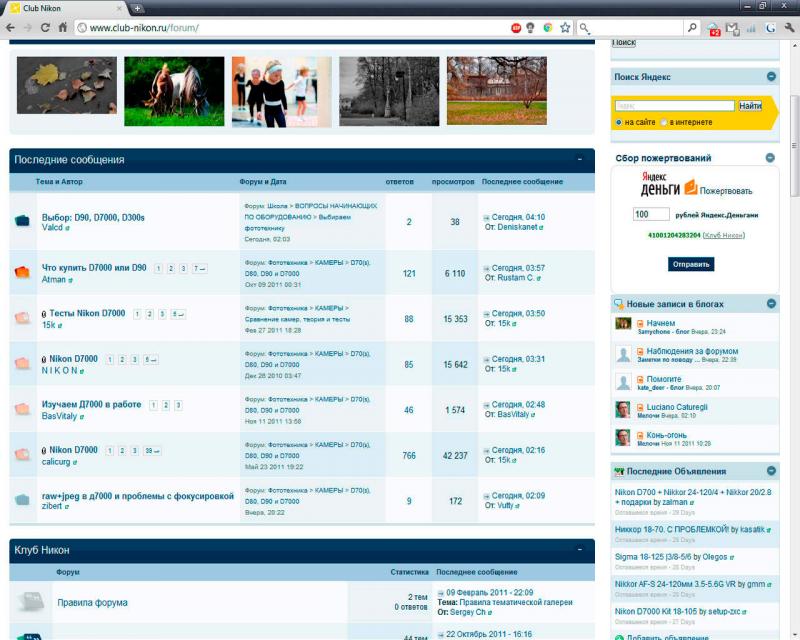Click the address bar URL field
Screen dimensions: 800x640
pos(291,28)
